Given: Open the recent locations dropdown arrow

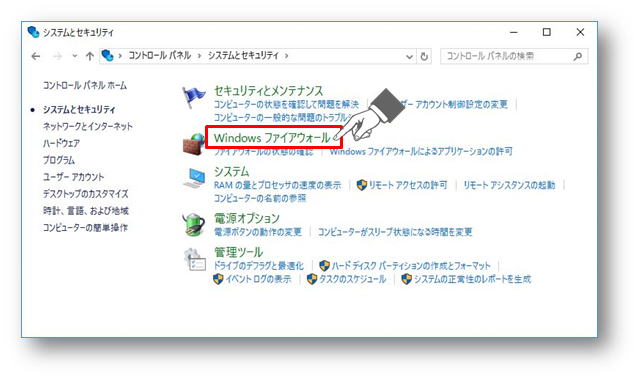Looking at the screenshot, I should [74, 56].
